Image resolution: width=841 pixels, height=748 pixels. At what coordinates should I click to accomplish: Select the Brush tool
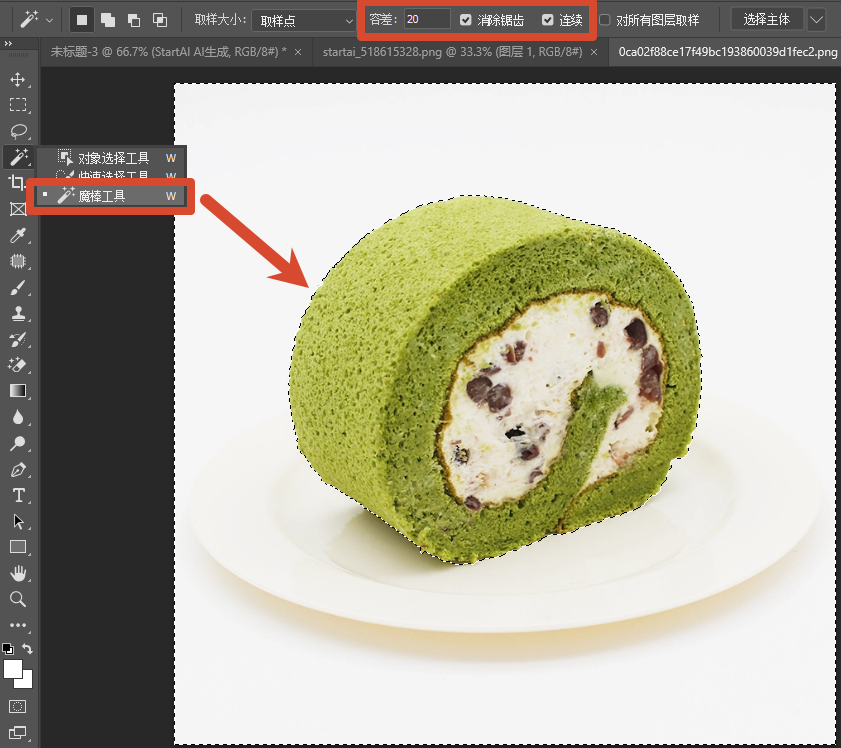coord(18,288)
